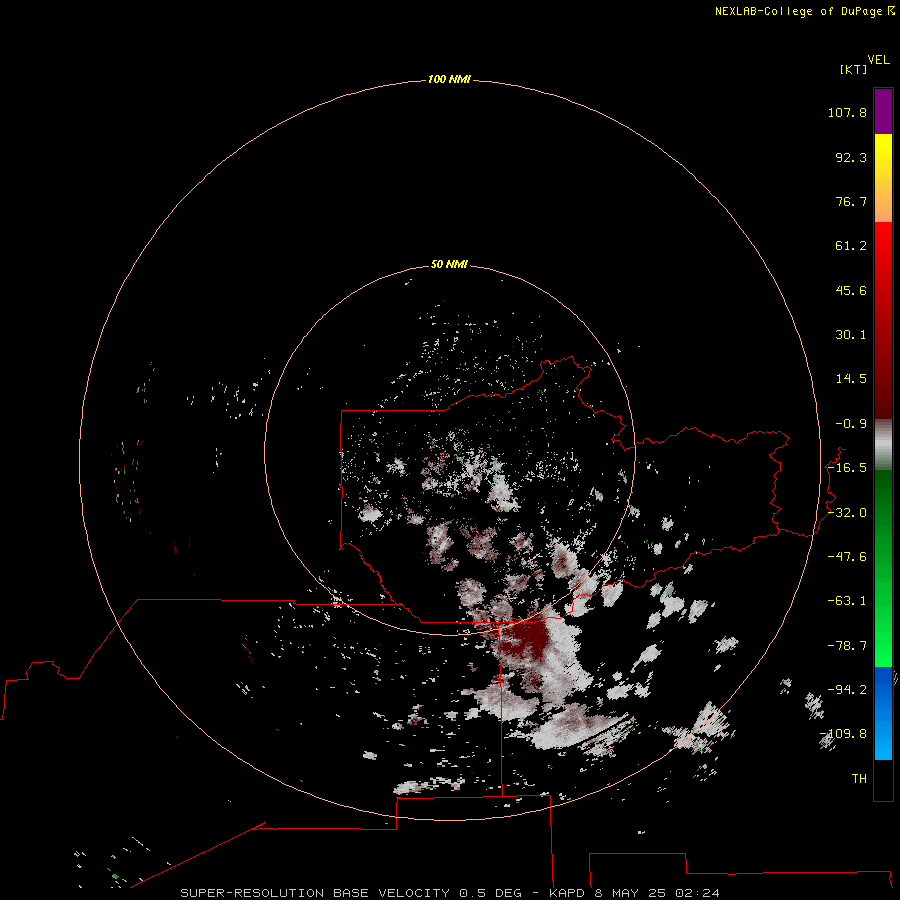
Task: Select the [KT] units label
Action: click(x=854, y=69)
